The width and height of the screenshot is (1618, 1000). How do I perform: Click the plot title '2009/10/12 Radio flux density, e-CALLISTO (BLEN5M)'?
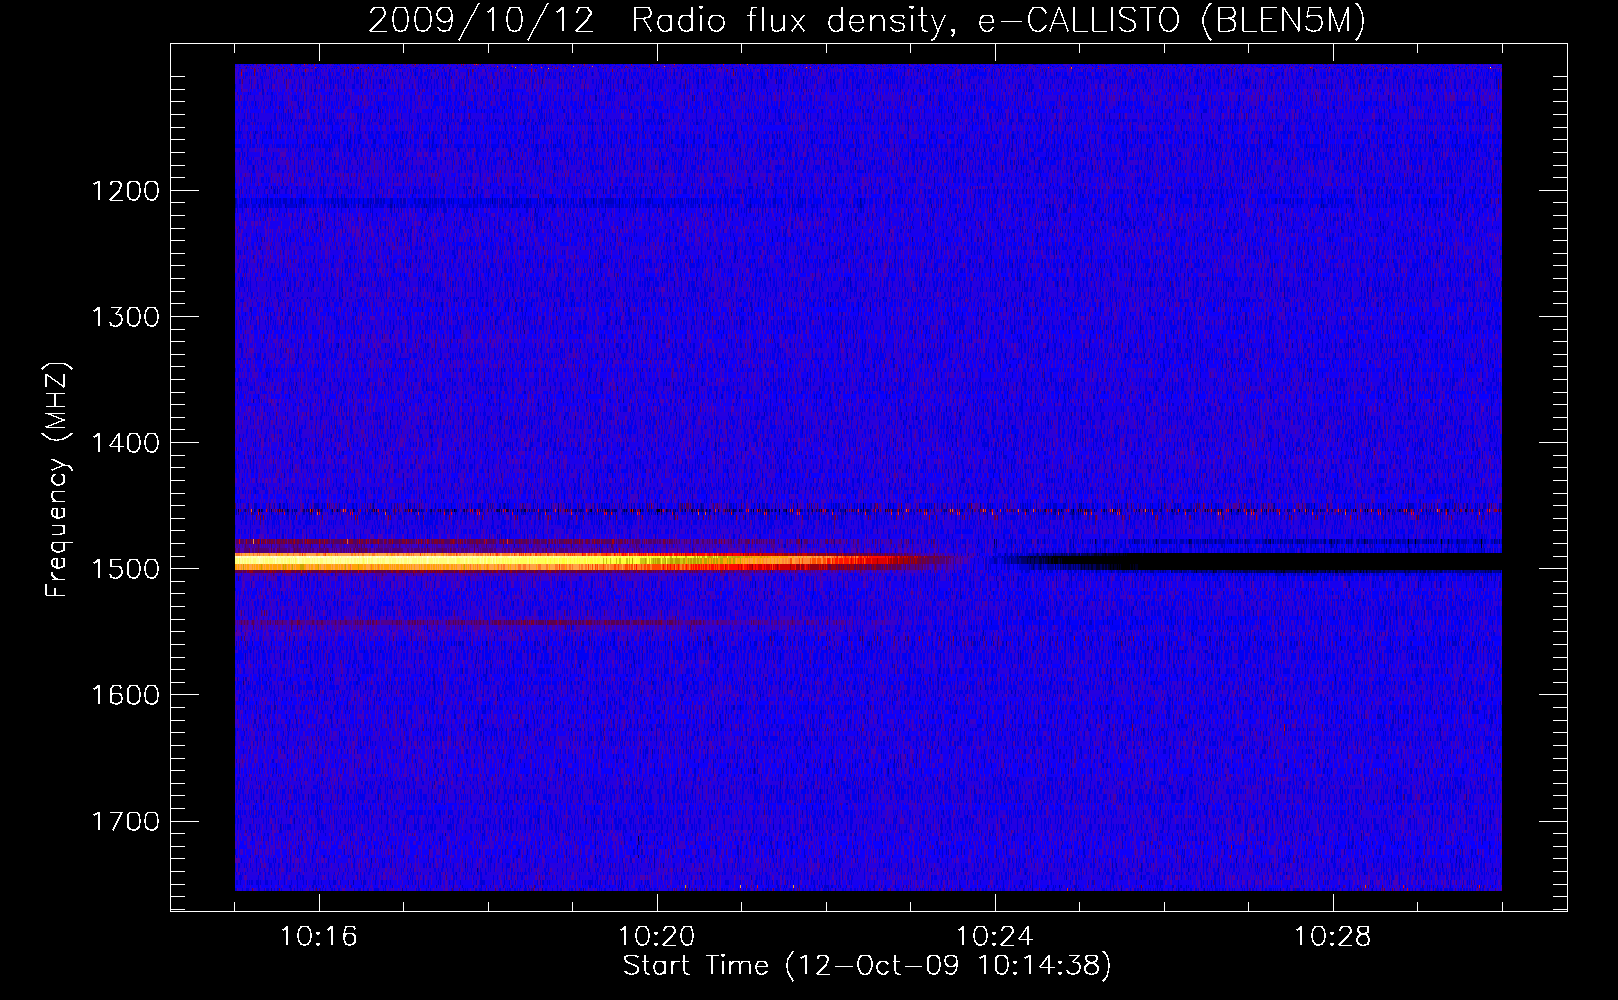tap(866, 21)
